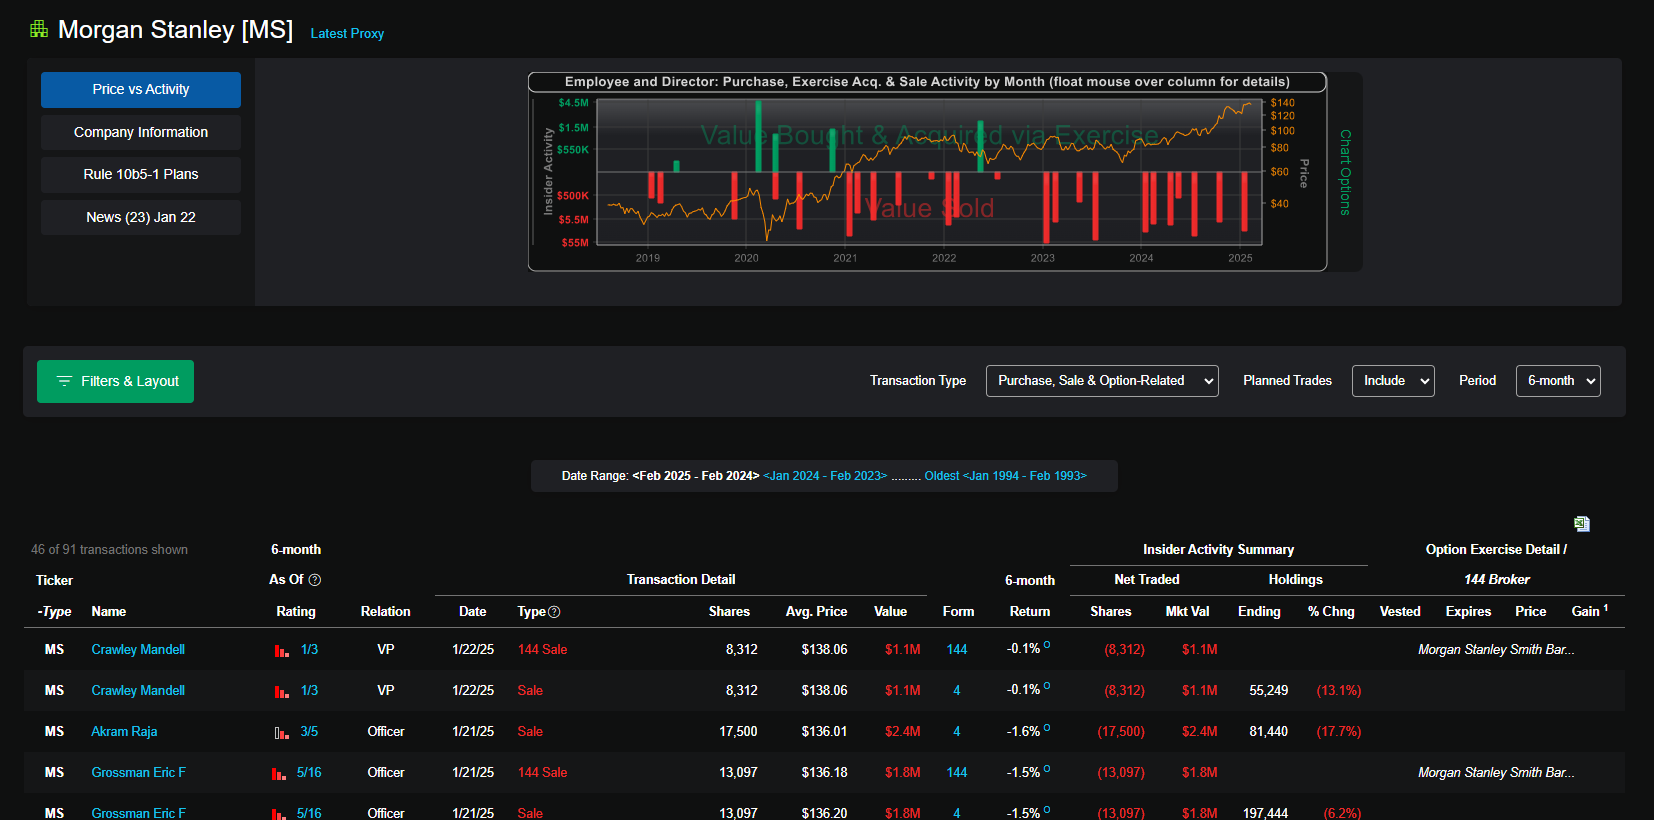Sort by the Avg. Price column header

click(816, 612)
